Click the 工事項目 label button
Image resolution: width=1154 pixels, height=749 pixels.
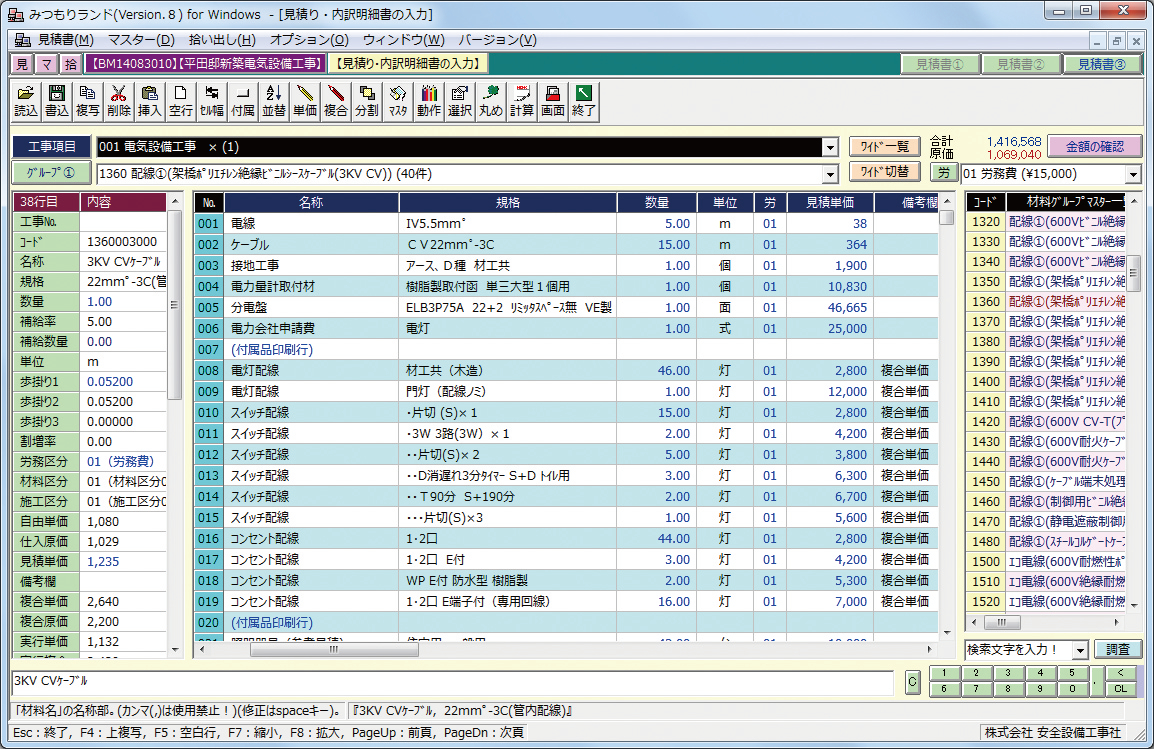[x=52, y=146]
